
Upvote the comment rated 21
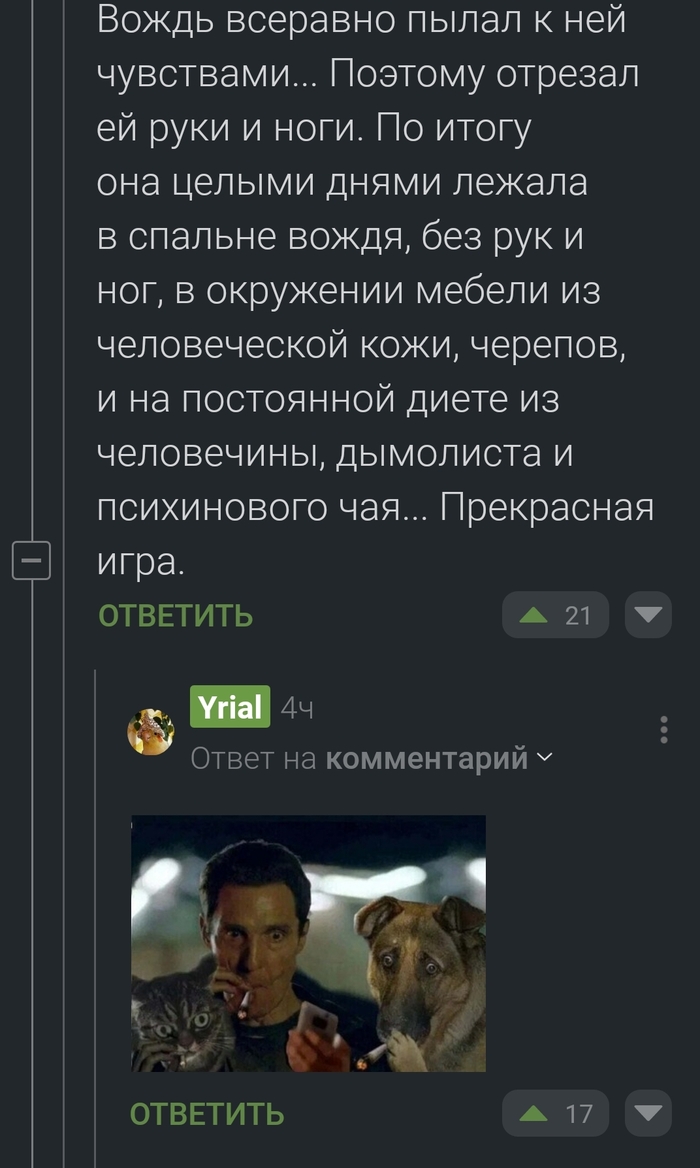533,615
